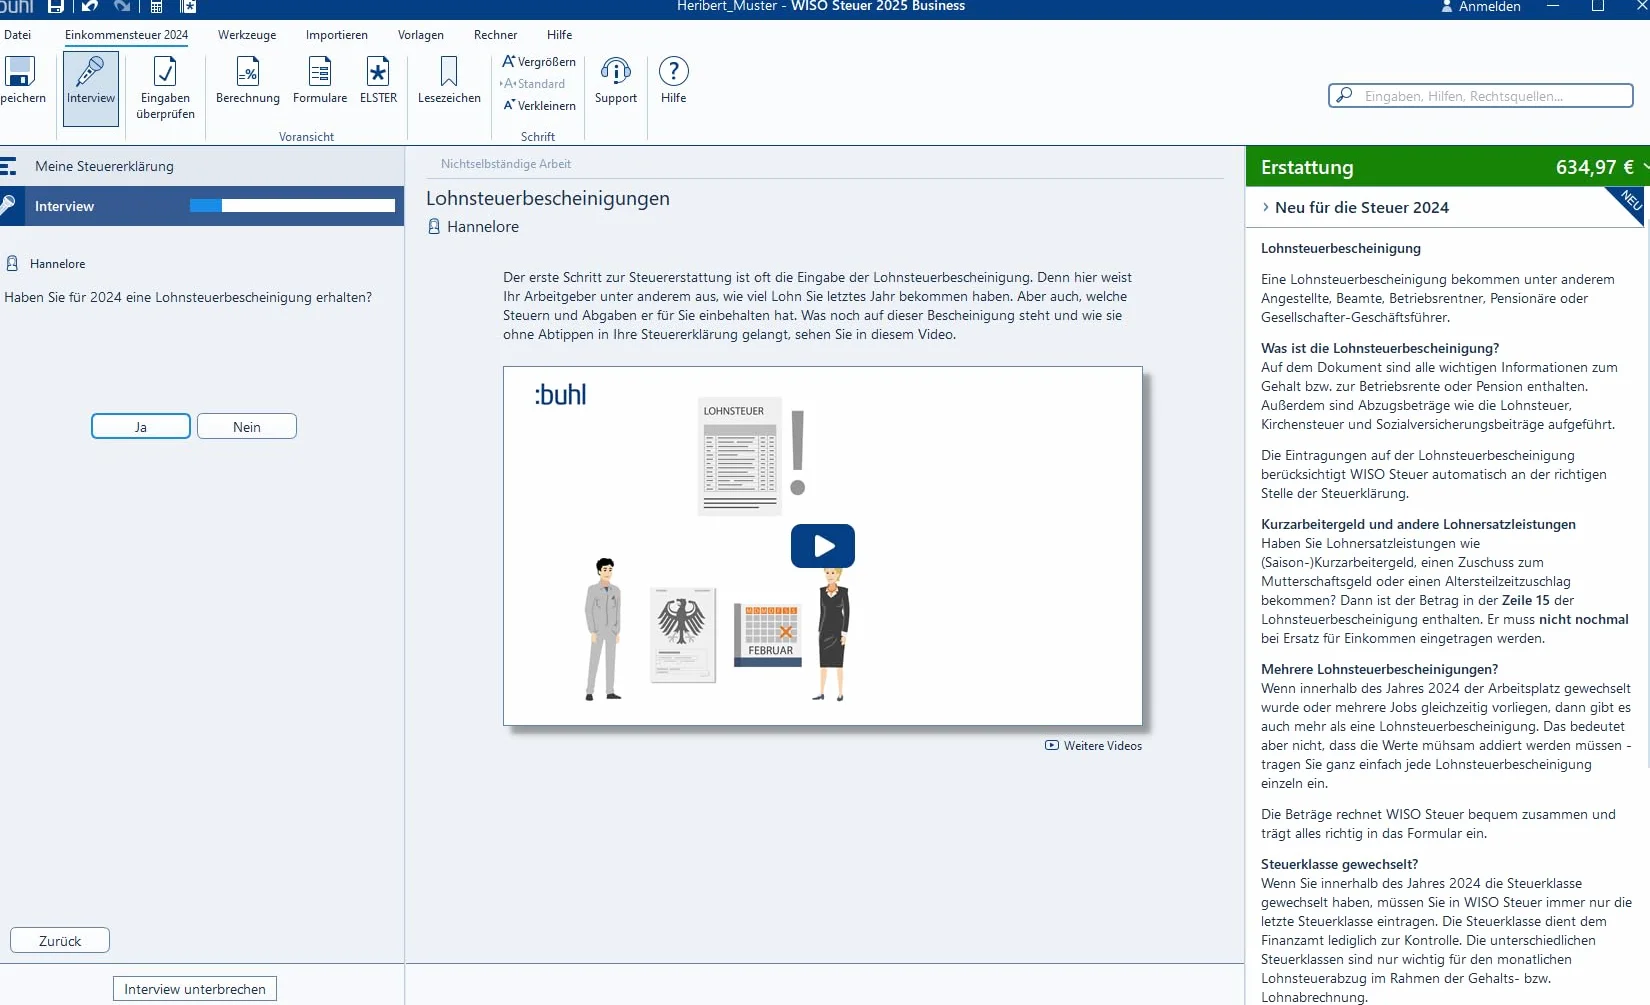This screenshot has height=1005, width=1650.
Task: Click Interview unterbrechen button
Action: pyautogui.click(x=195, y=989)
